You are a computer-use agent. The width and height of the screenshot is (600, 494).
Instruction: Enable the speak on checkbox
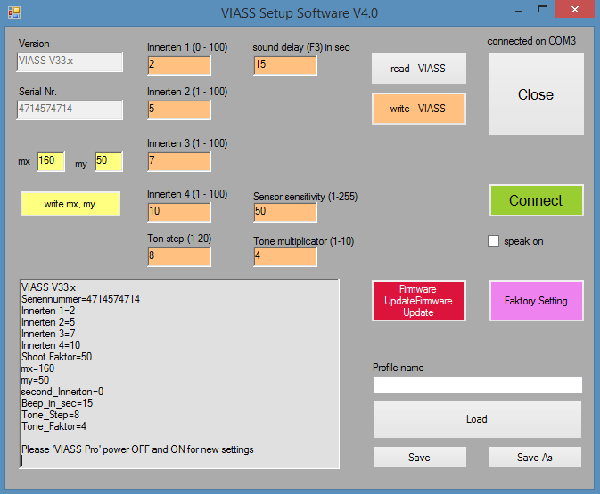[493, 241]
